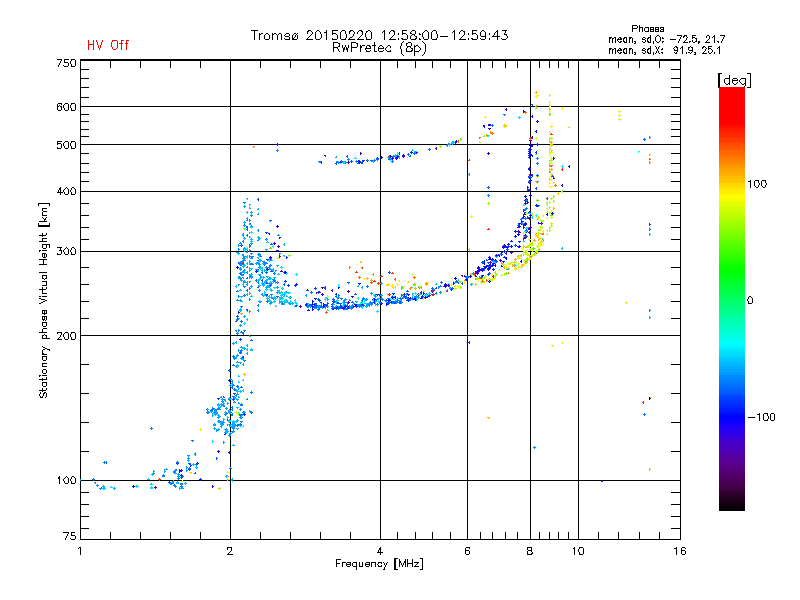The image size is (800, 600).
Task: Click the x-axis label 8
Action: 530,551
